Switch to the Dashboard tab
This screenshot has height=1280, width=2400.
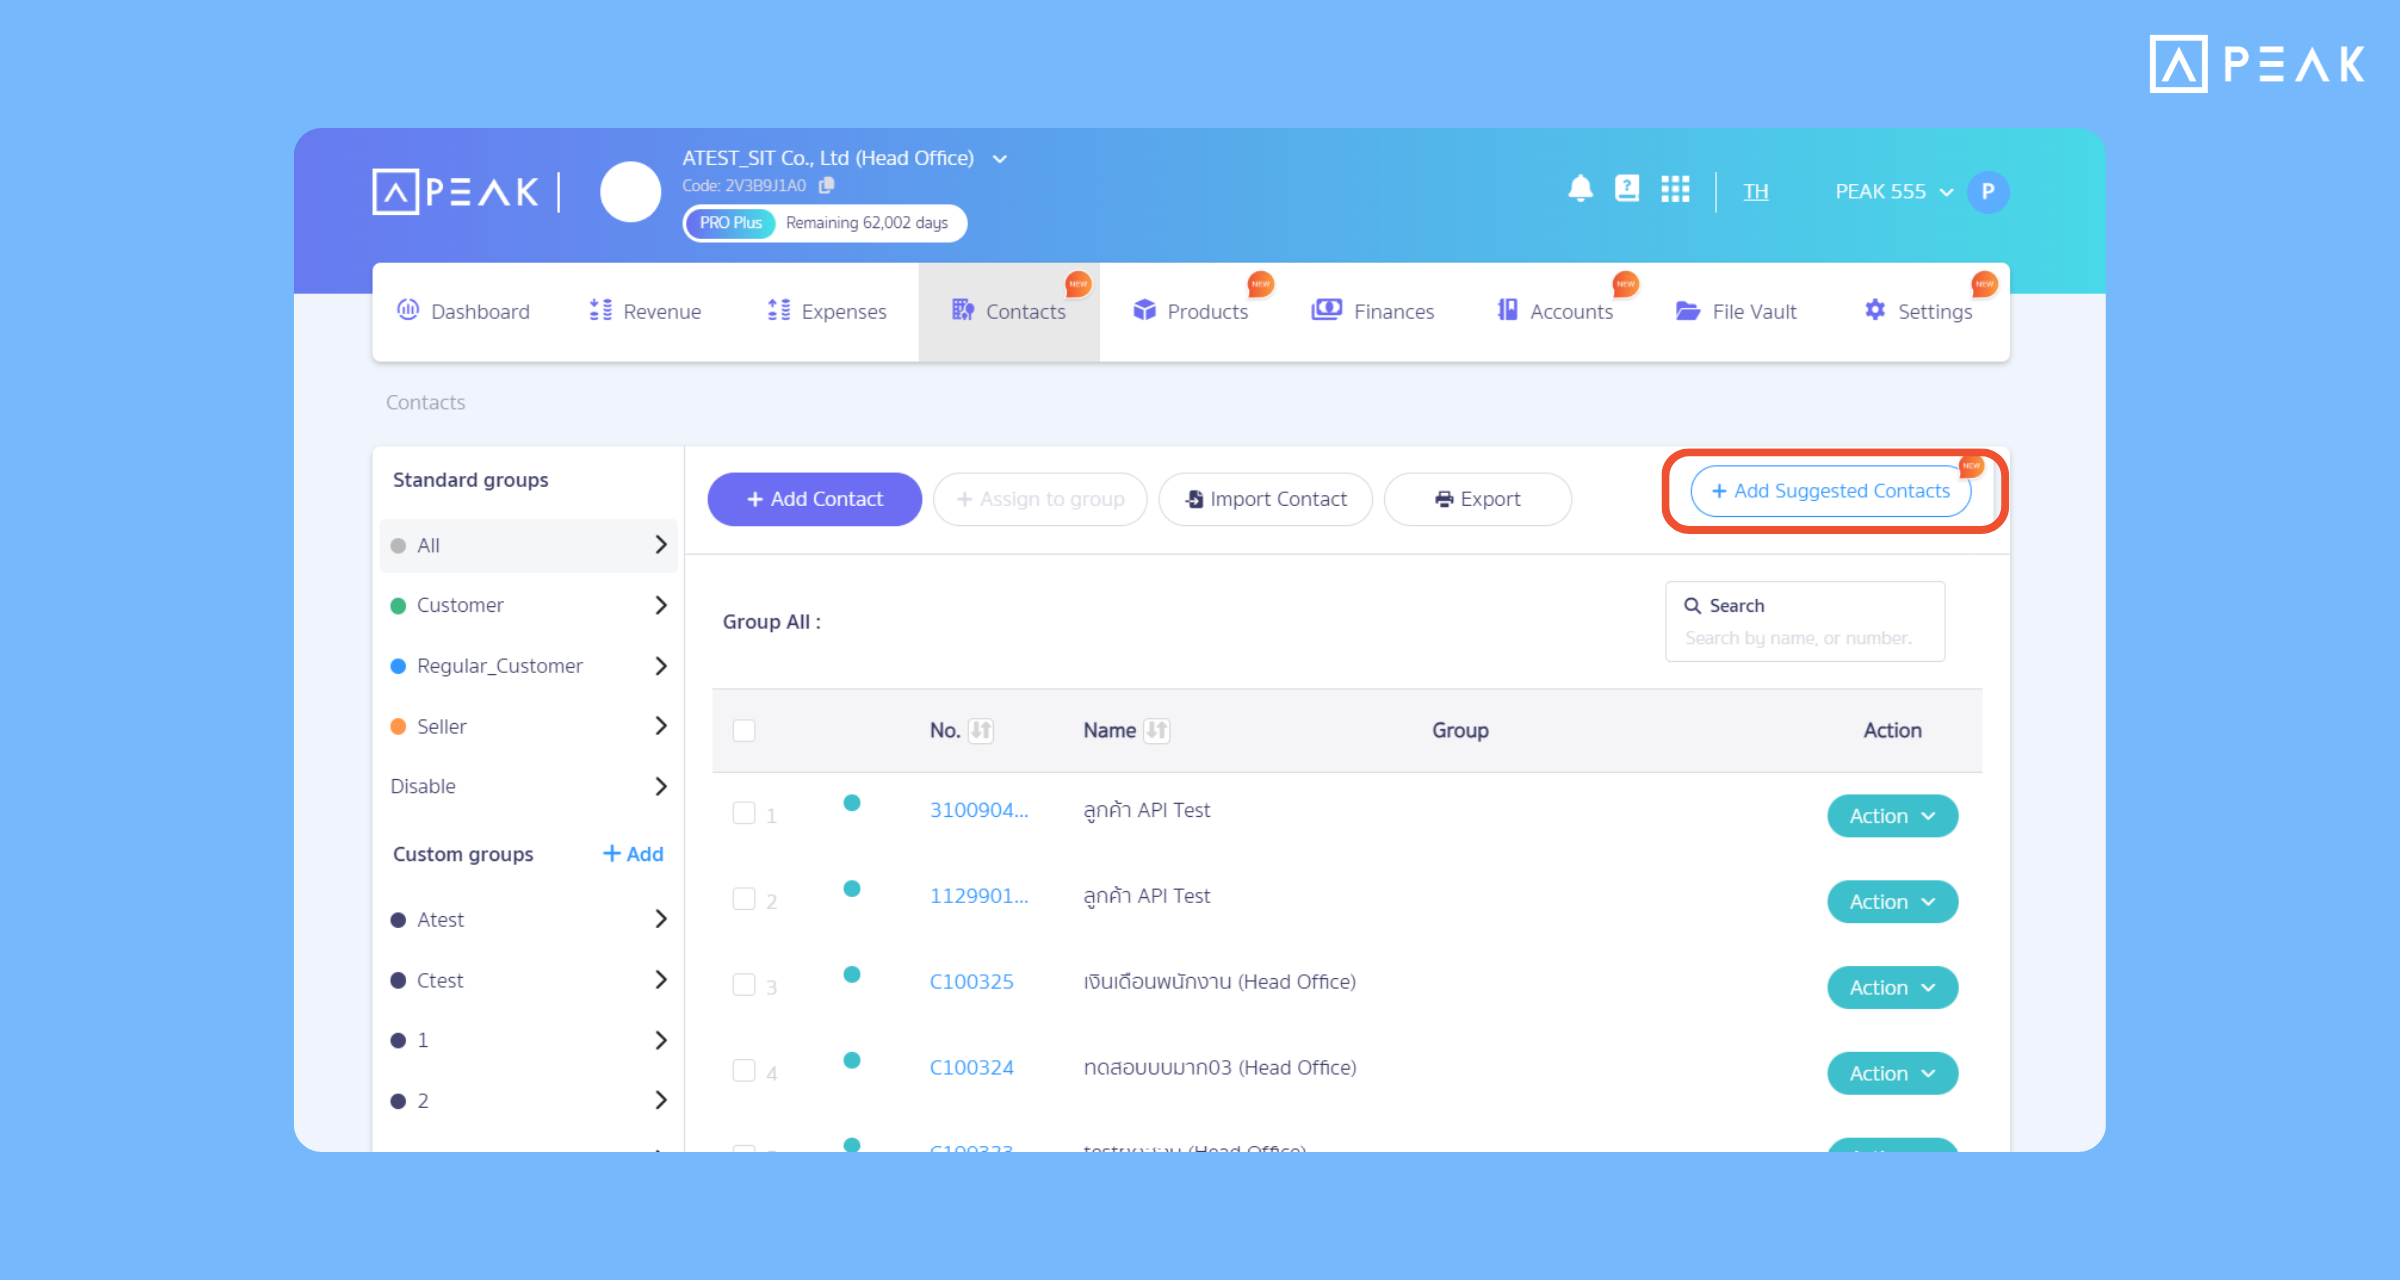(464, 312)
